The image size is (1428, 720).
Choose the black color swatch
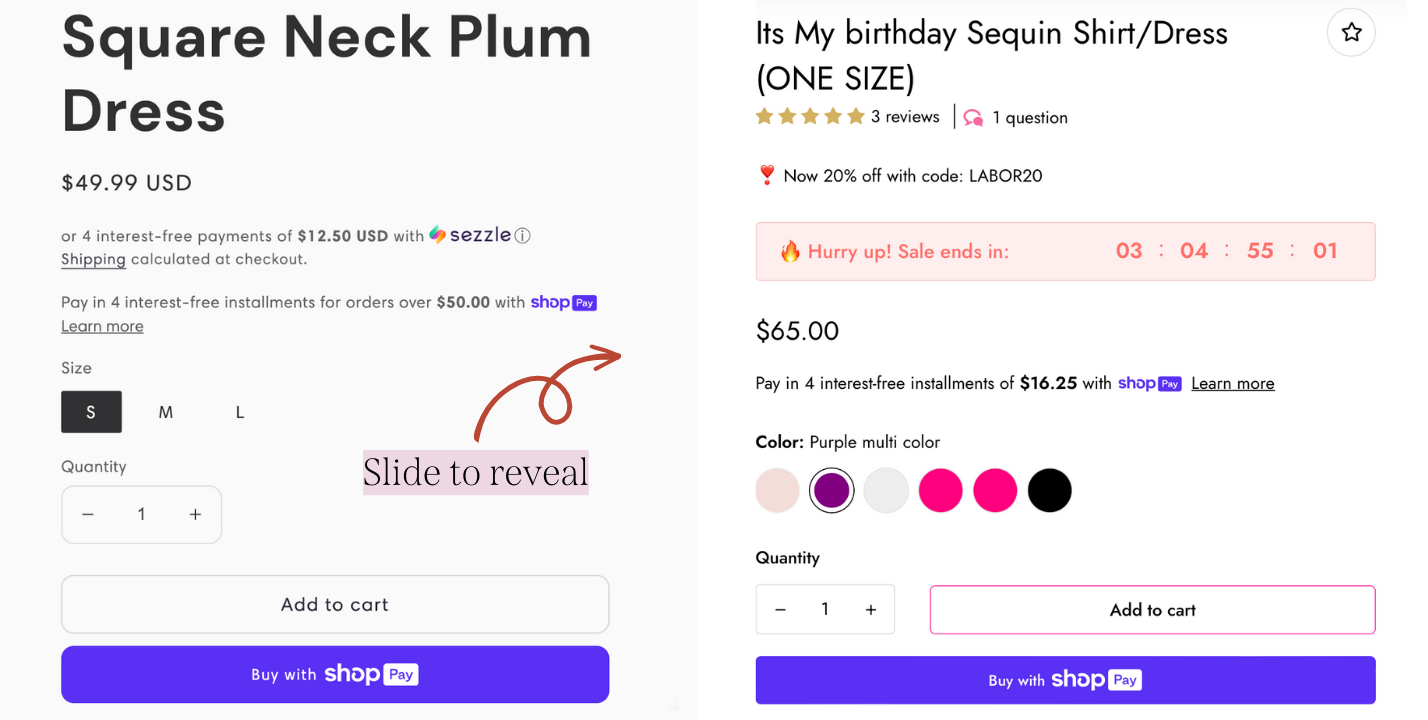tap(1049, 491)
